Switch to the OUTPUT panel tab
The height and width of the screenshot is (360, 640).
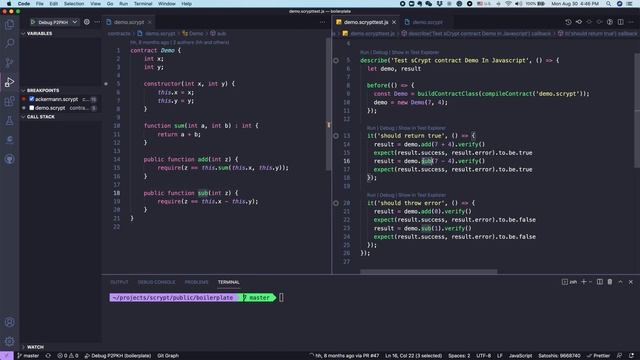point(119,282)
